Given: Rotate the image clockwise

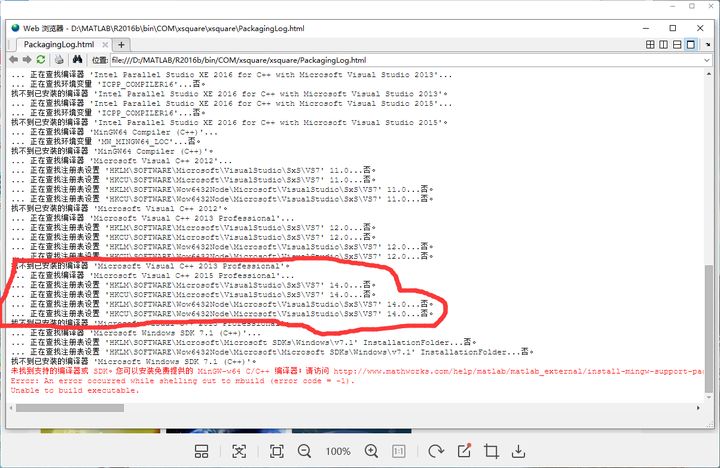Looking at the screenshot, I should (435, 451).
